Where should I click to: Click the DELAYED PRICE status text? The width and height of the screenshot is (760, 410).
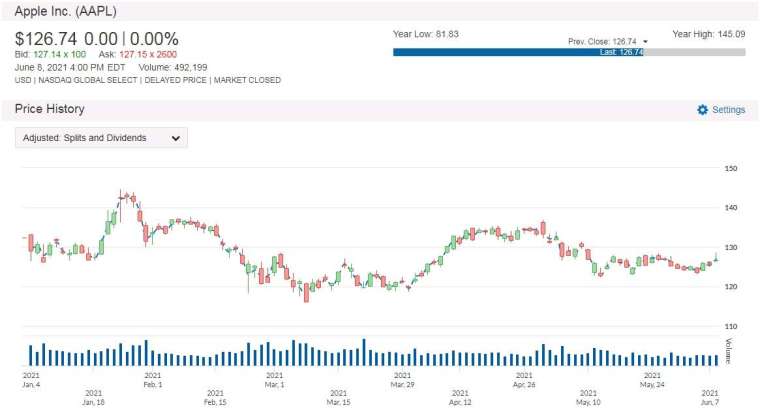pos(175,80)
